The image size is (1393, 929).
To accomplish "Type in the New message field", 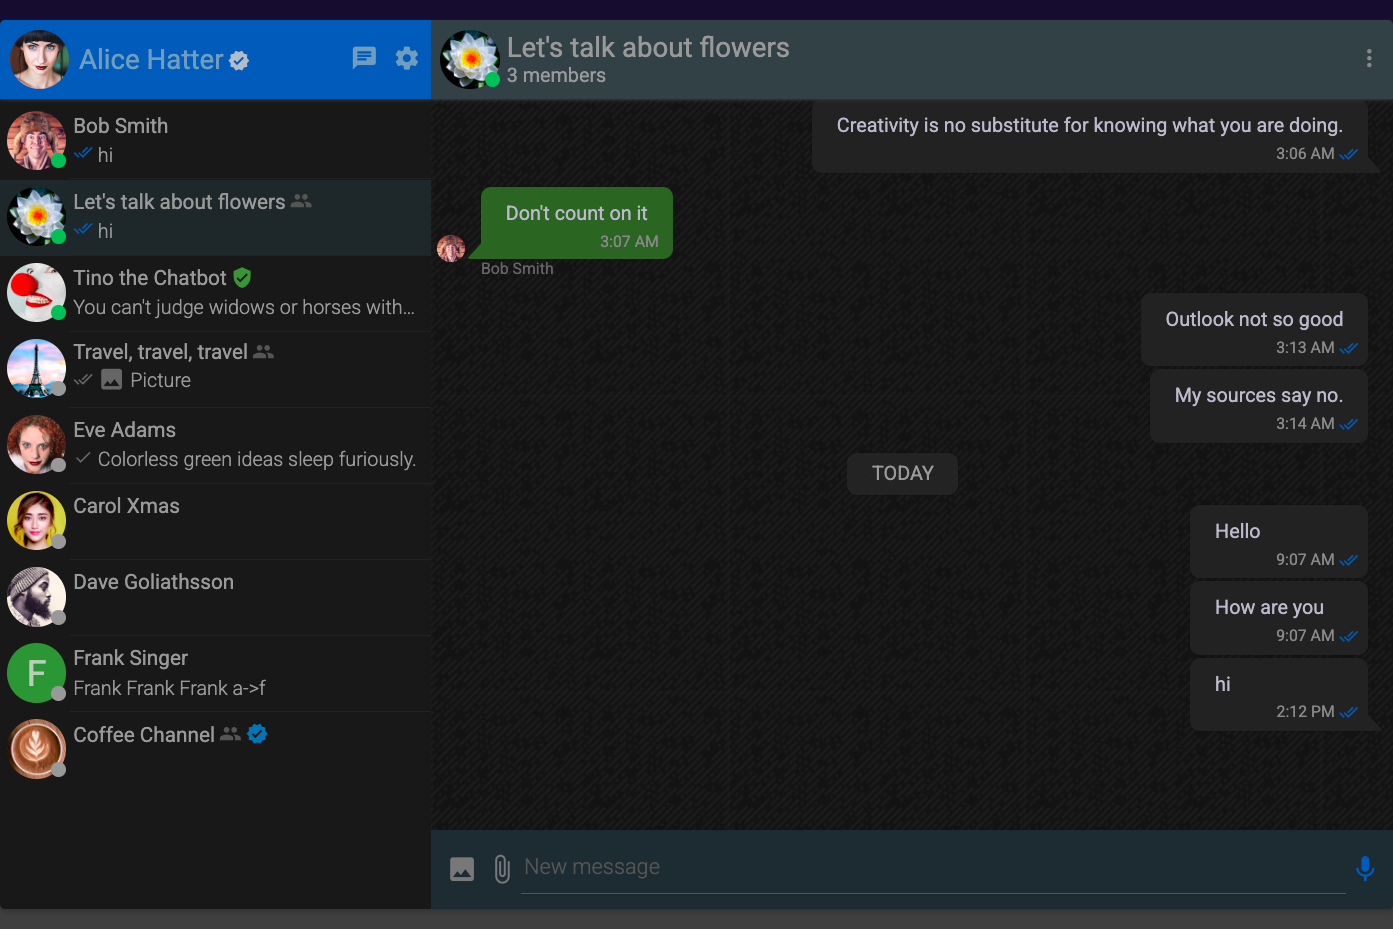I will point(933,867).
